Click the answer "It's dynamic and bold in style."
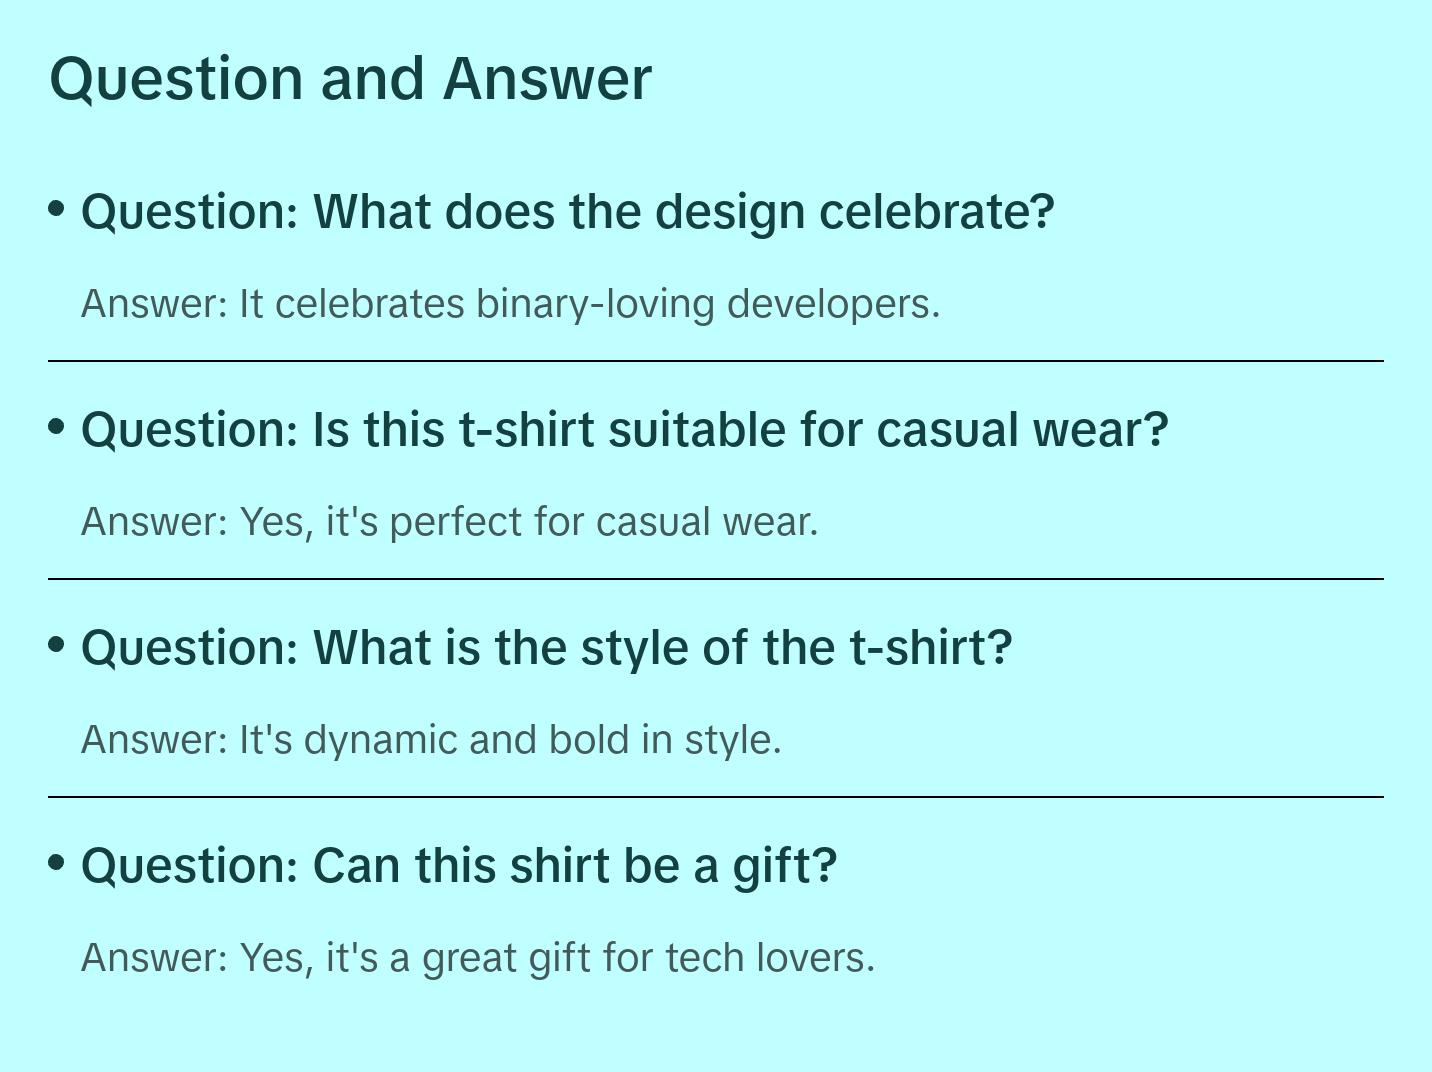The image size is (1432, 1072). click(x=431, y=740)
